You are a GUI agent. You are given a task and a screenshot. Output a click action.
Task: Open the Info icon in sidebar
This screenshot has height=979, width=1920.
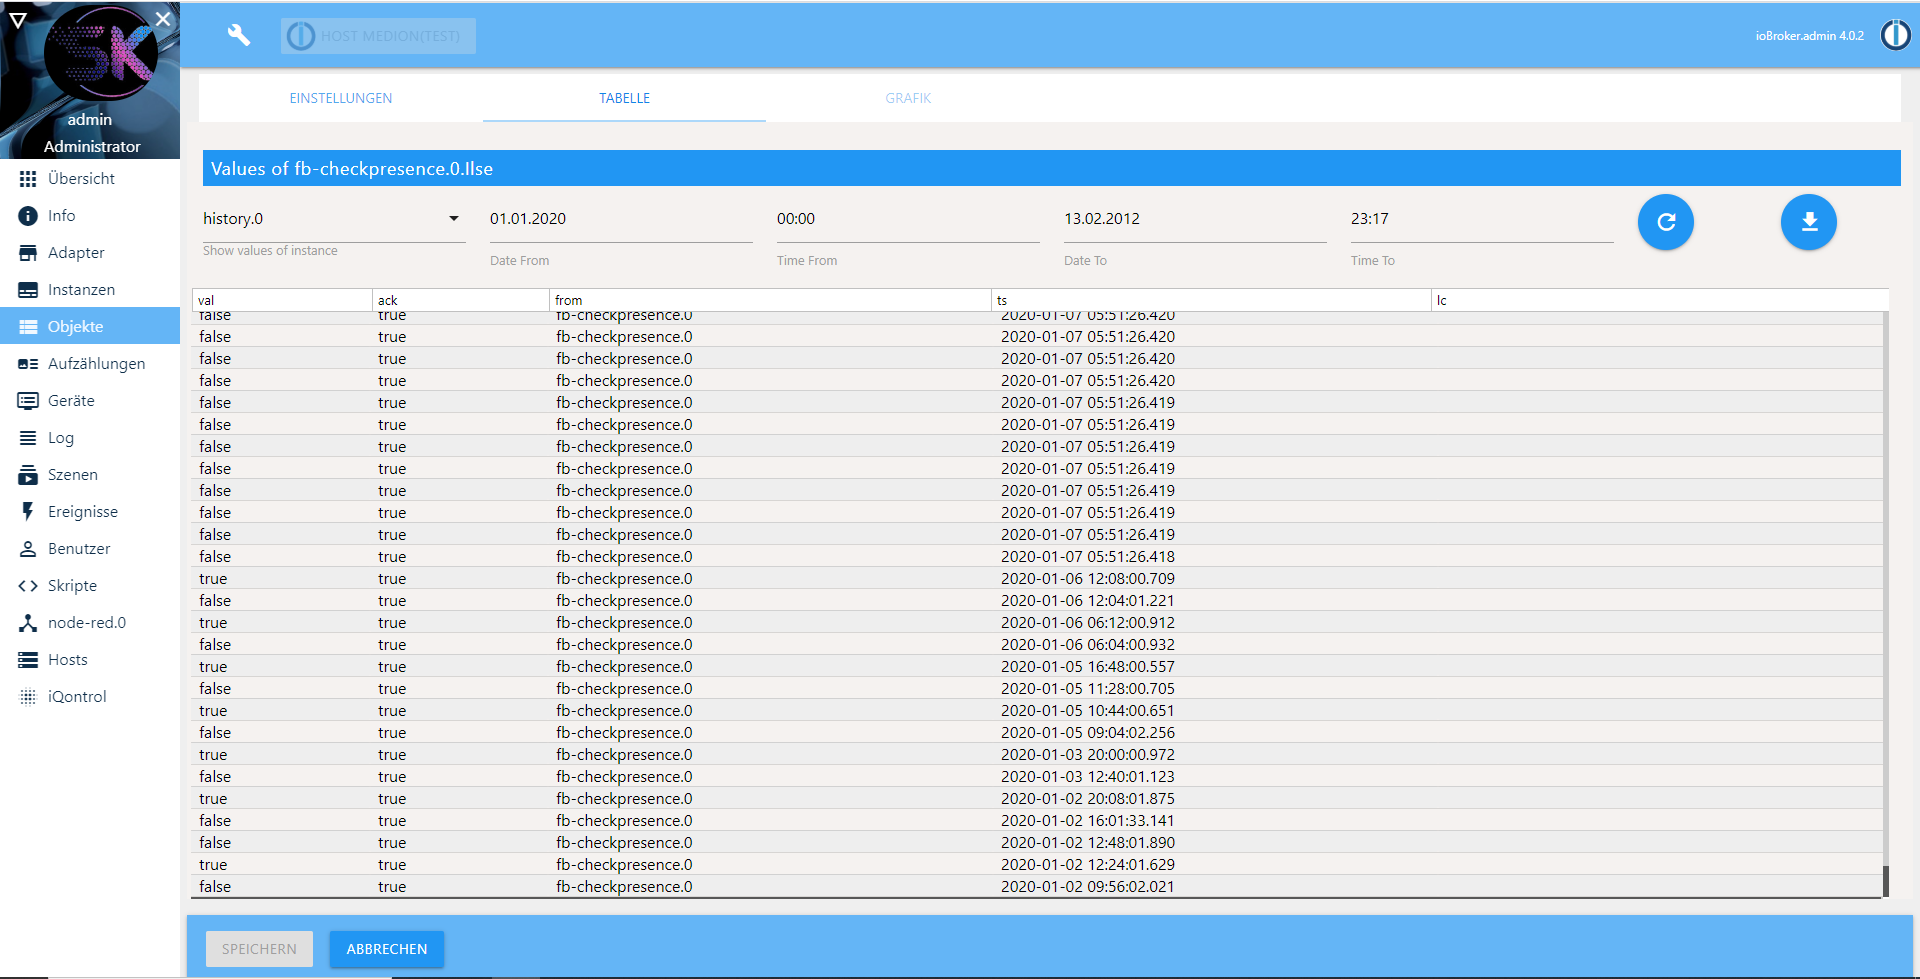point(28,216)
